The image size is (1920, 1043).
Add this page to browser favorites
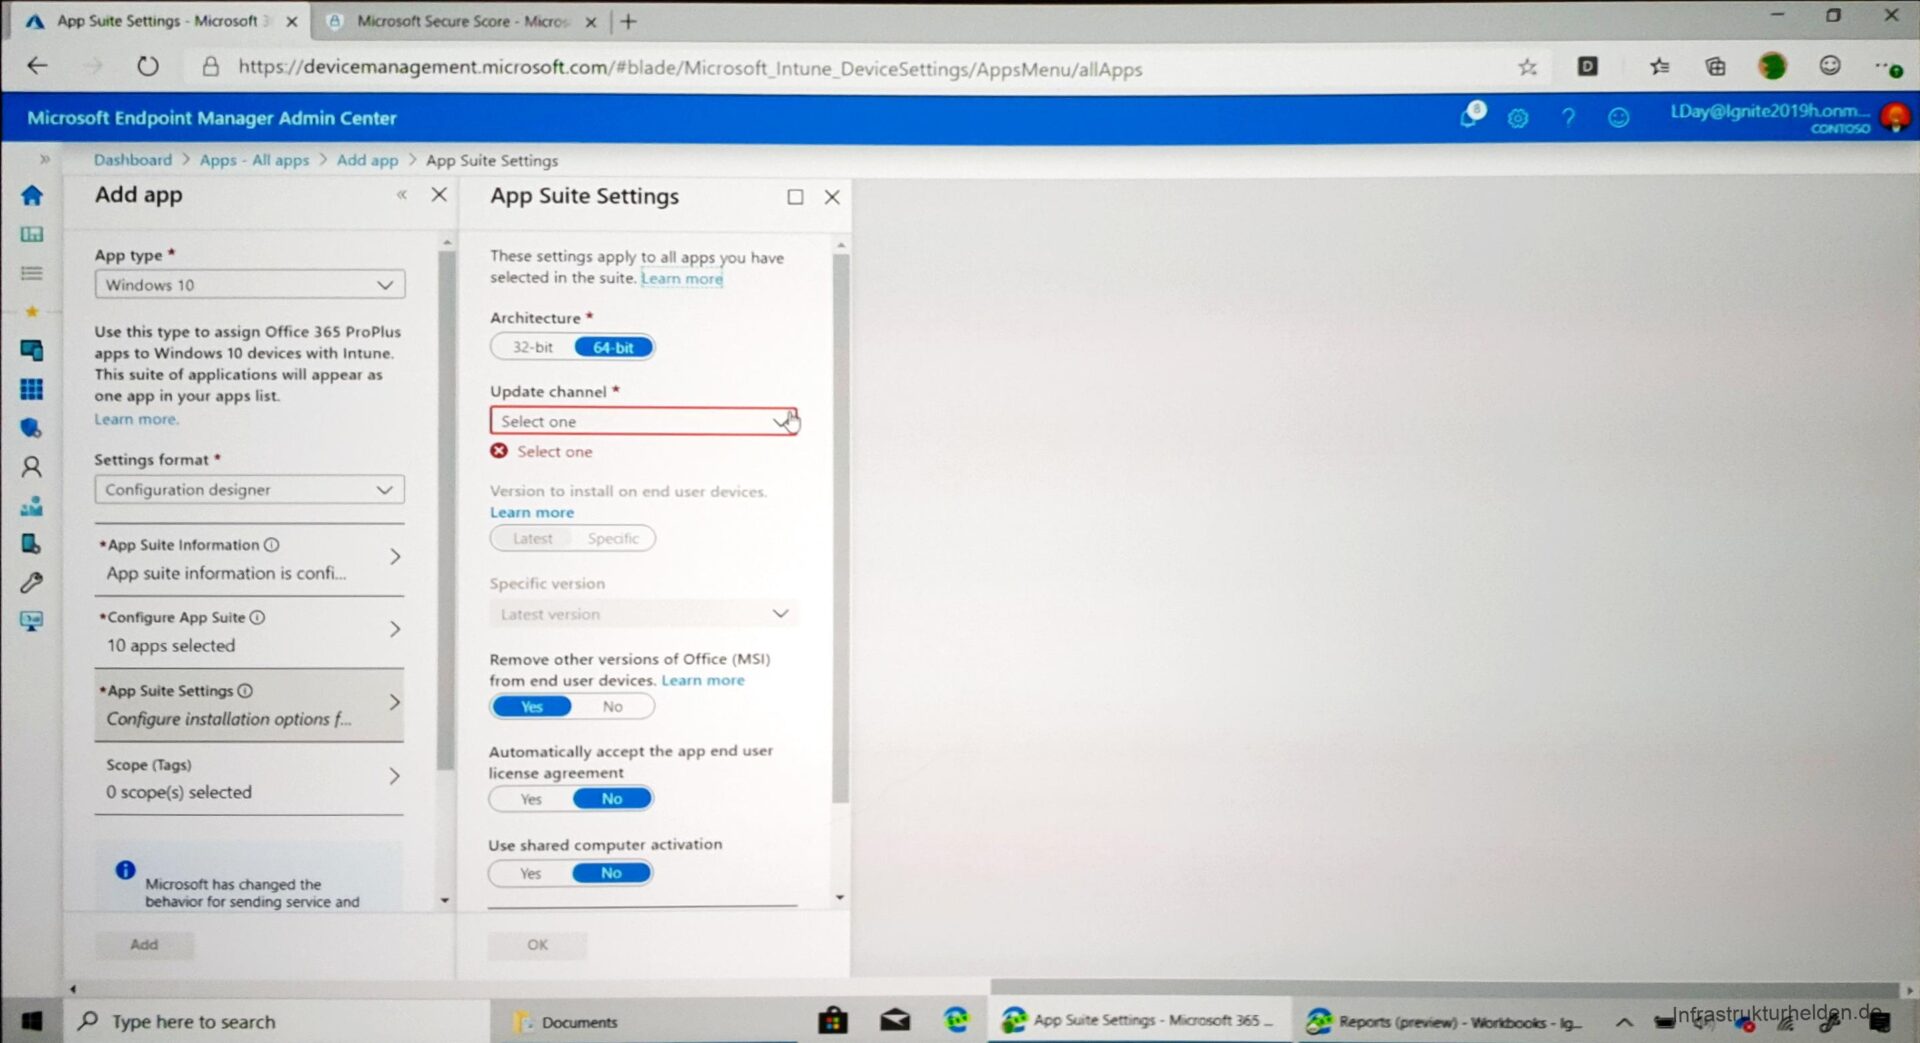pyautogui.click(x=1527, y=67)
